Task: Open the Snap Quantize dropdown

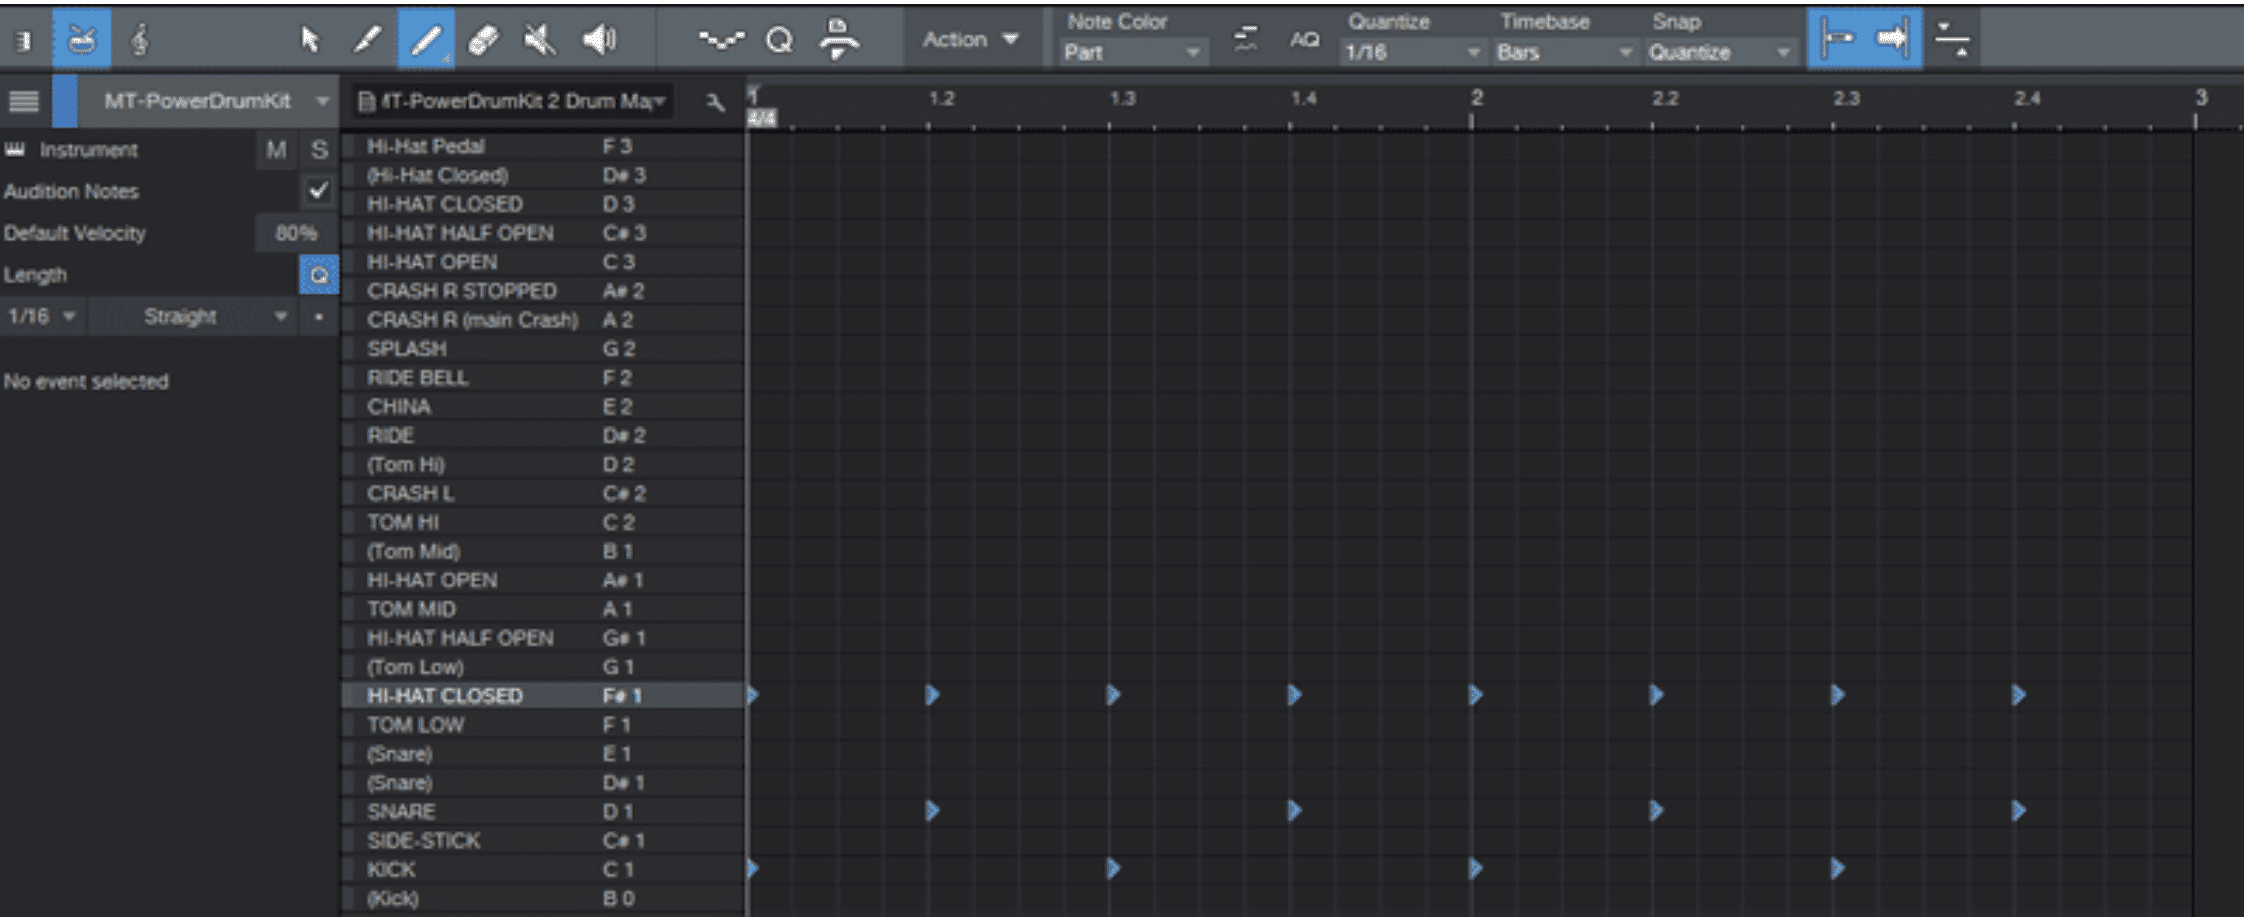Action: click(x=1720, y=52)
